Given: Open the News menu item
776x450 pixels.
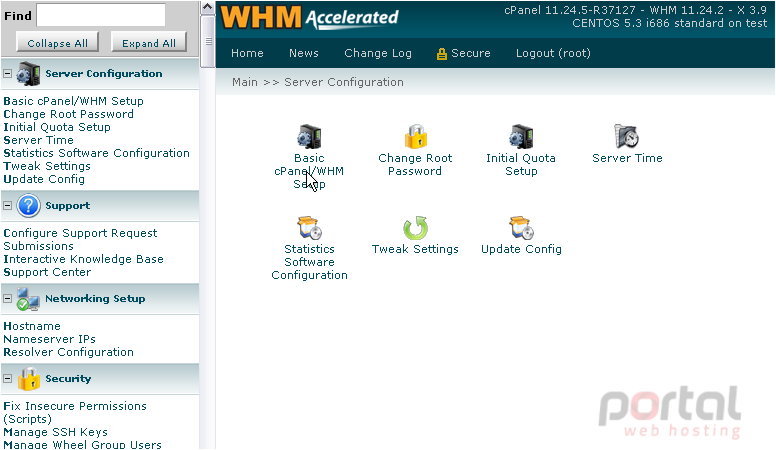Looking at the screenshot, I should click(x=303, y=53).
